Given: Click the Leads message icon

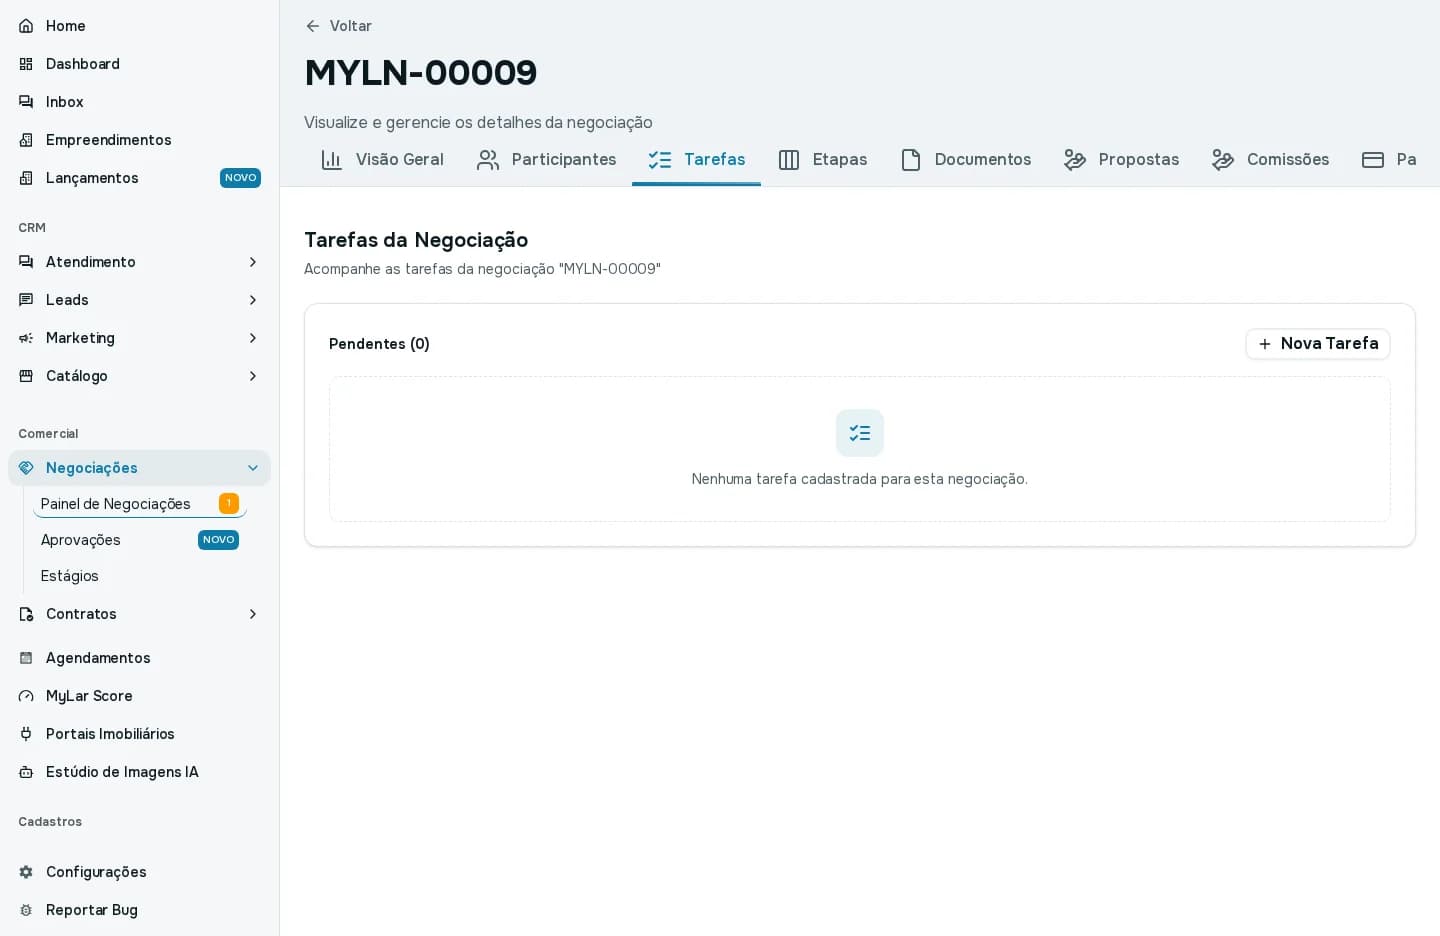Looking at the screenshot, I should [26, 300].
